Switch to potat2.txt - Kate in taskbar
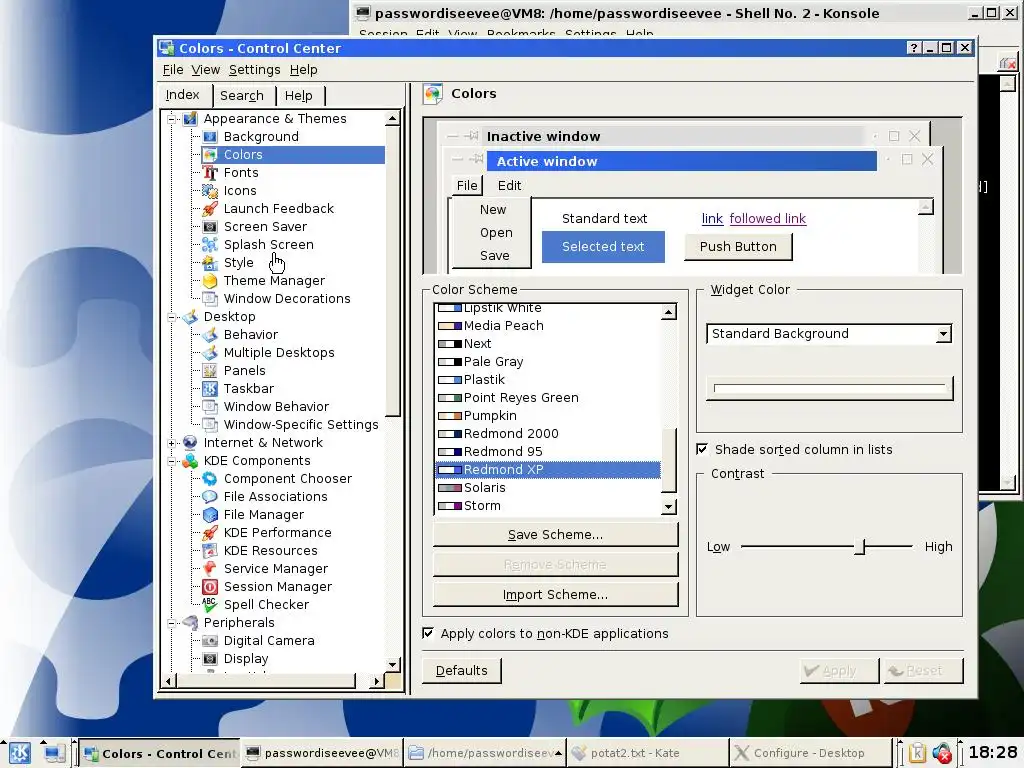 click(648, 753)
